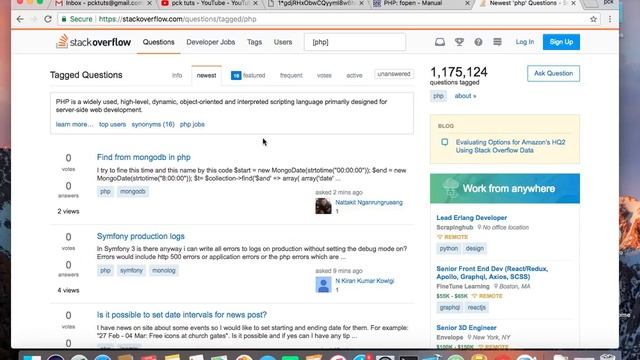Click the help question mark icon
Image resolution: width=640 pixels, height=360 pixels.
[x=478, y=42]
